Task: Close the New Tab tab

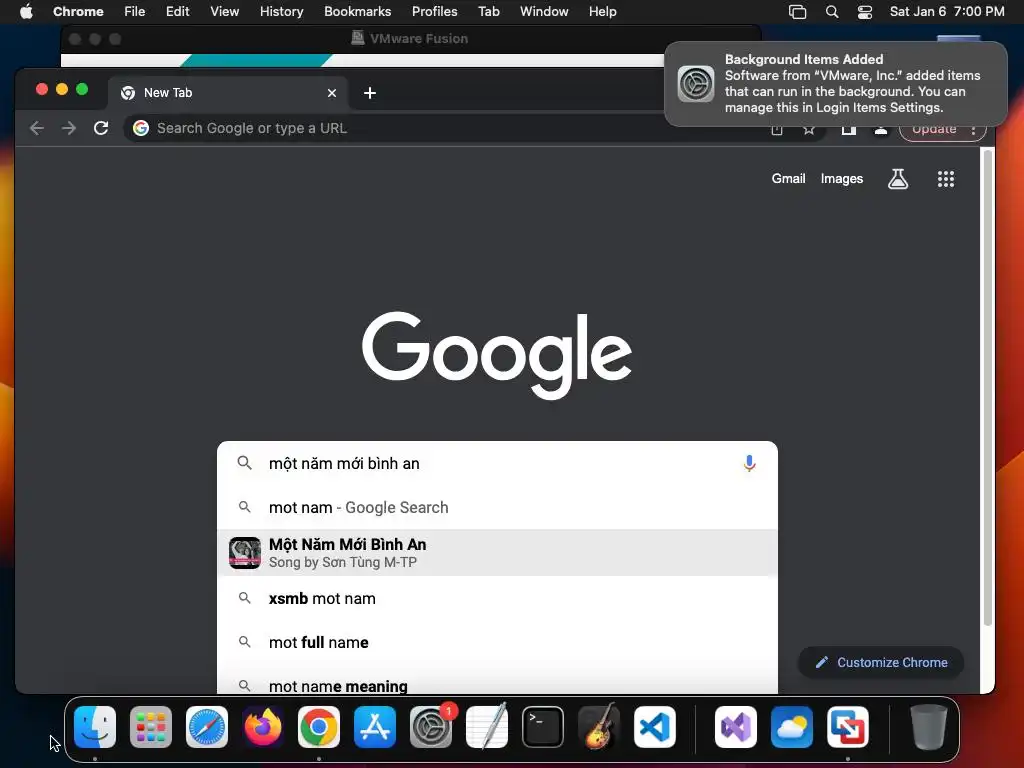Action: point(332,93)
